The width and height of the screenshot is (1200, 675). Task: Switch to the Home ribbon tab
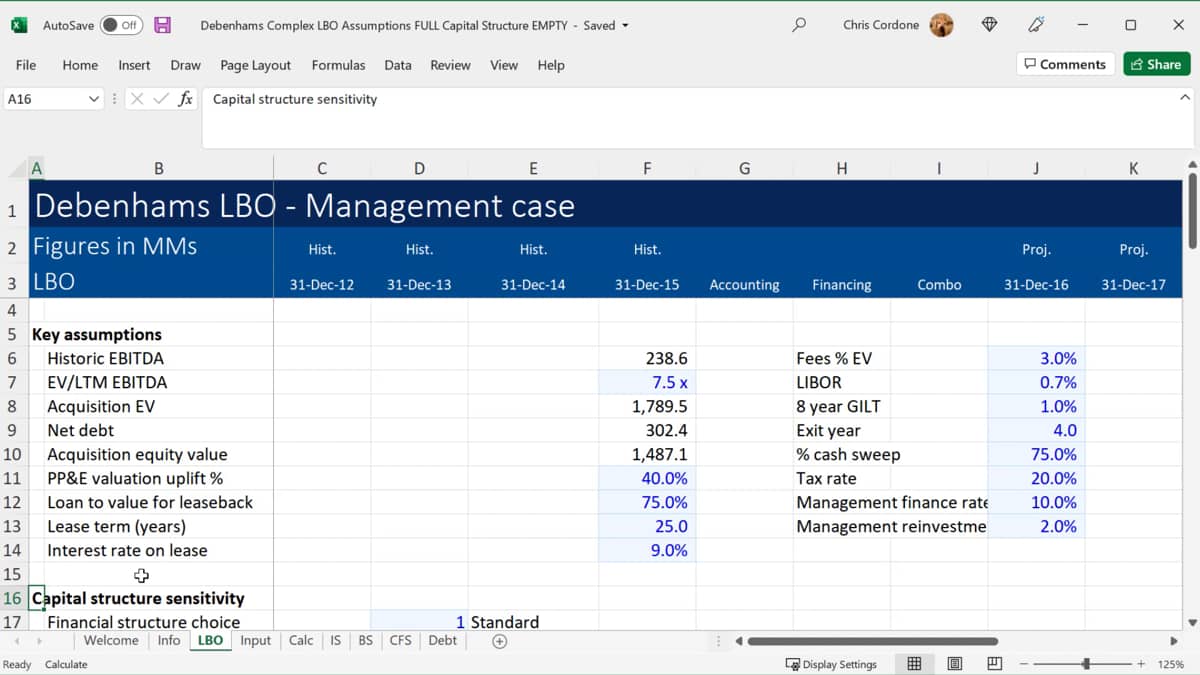tap(80, 65)
